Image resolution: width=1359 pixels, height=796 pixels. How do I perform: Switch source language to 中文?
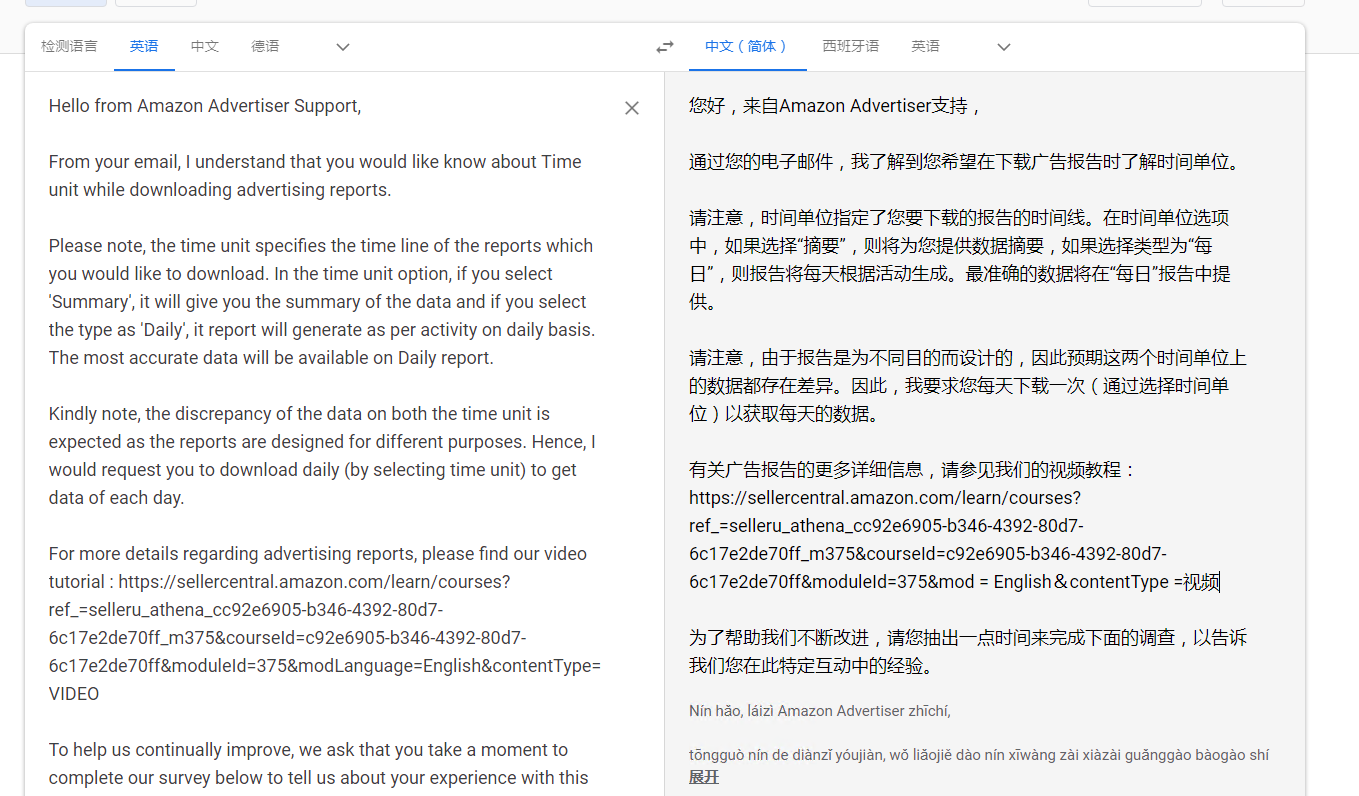coord(205,46)
